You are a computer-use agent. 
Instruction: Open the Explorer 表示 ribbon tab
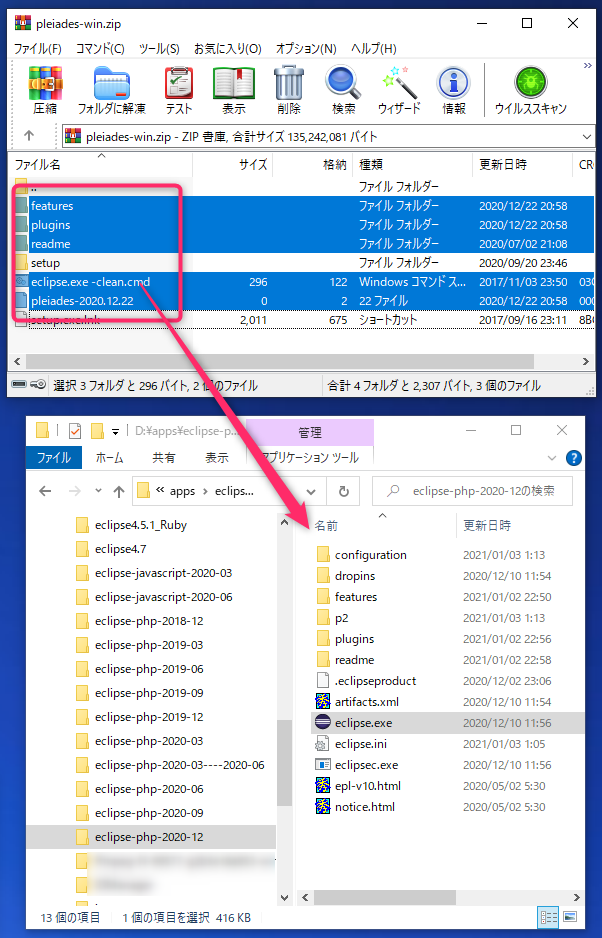217,458
